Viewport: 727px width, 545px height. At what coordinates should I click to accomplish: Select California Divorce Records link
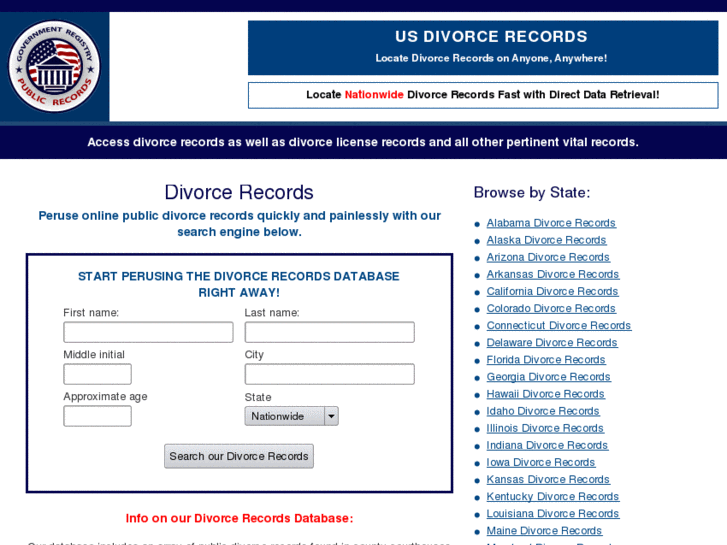pyautogui.click(x=552, y=292)
